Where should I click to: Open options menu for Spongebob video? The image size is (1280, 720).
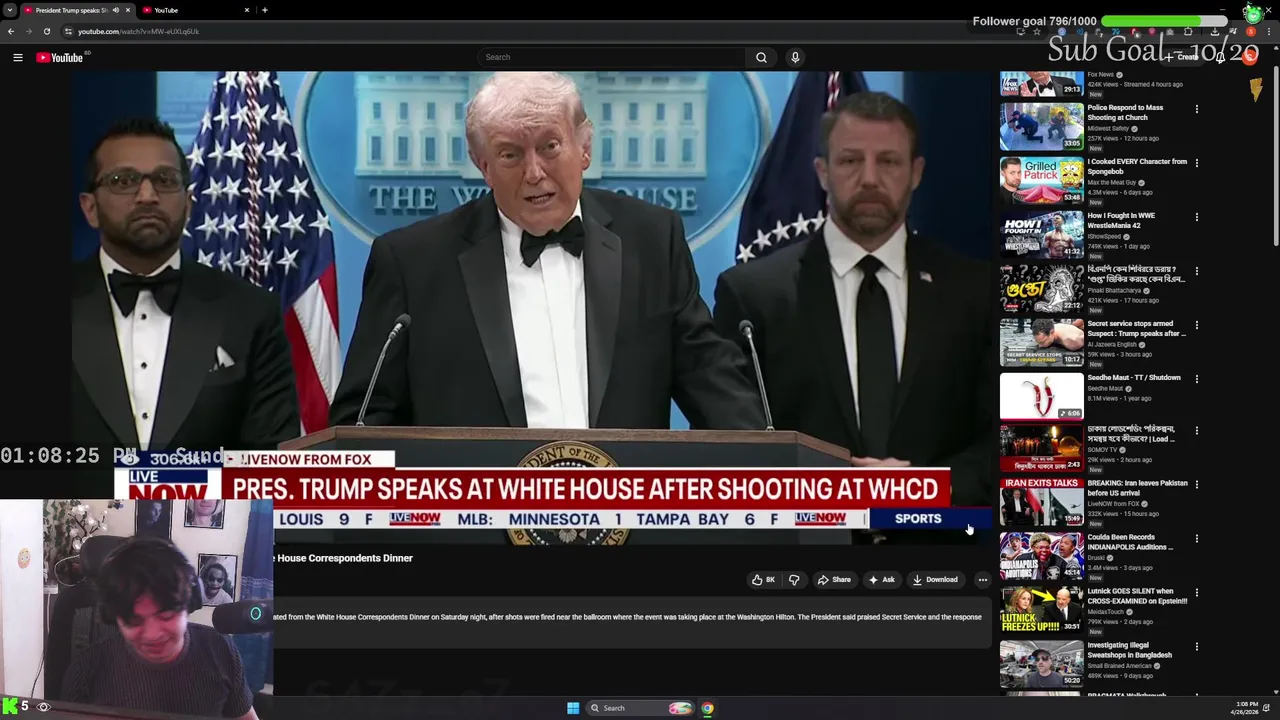(1197, 163)
